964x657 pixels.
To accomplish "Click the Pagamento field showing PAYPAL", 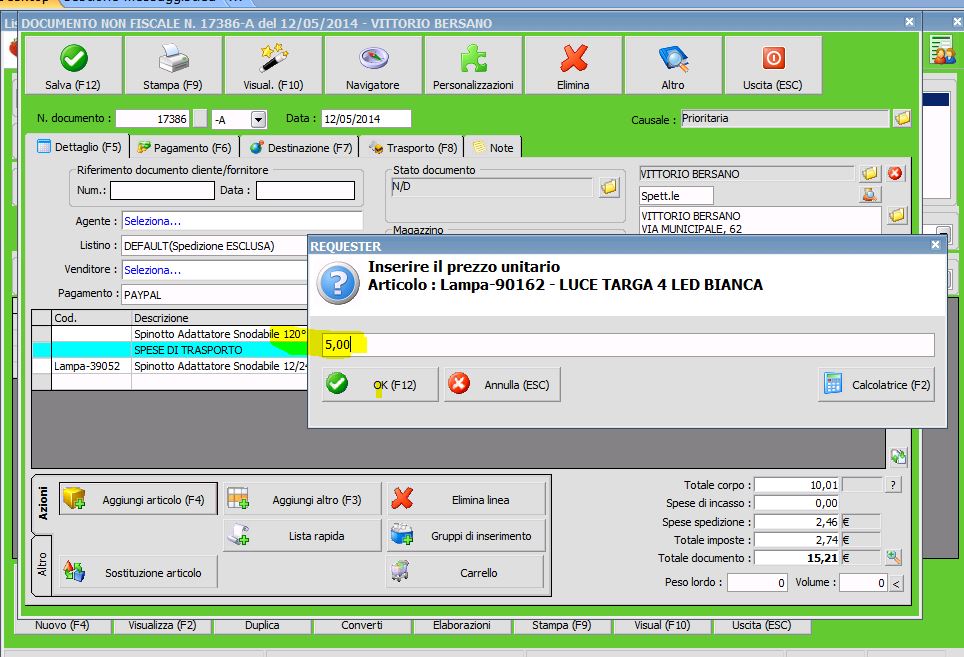I will click(215, 294).
